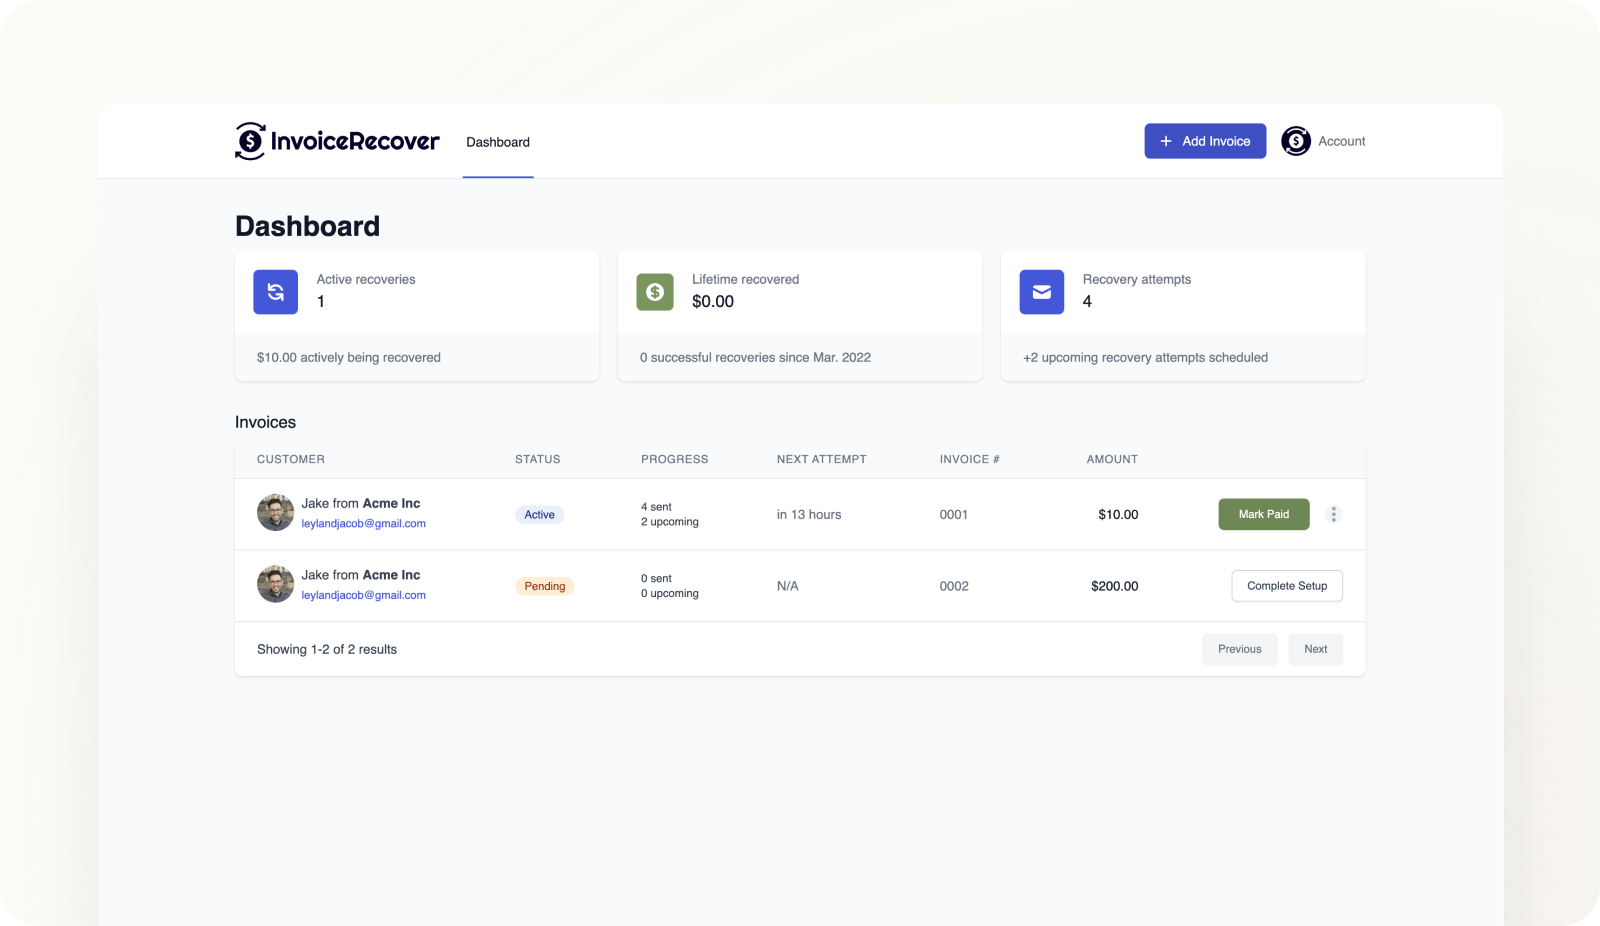Click the Invoices section heading
This screenshot has width=1600, height=926.
265,422
